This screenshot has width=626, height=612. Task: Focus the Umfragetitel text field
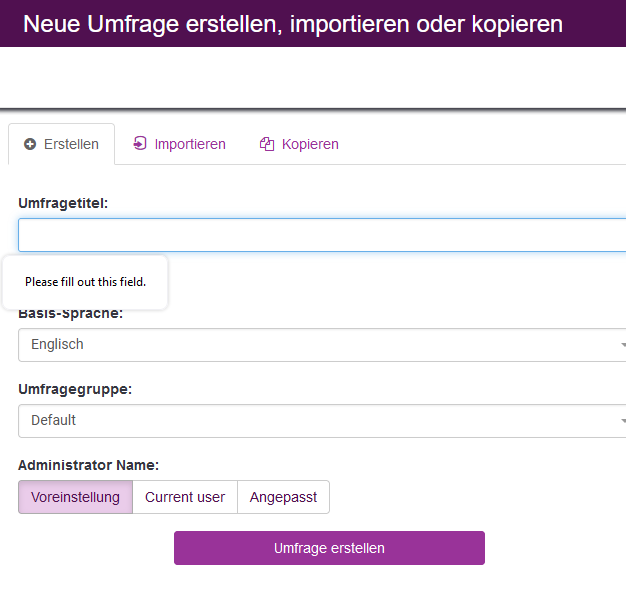(322, 235)
